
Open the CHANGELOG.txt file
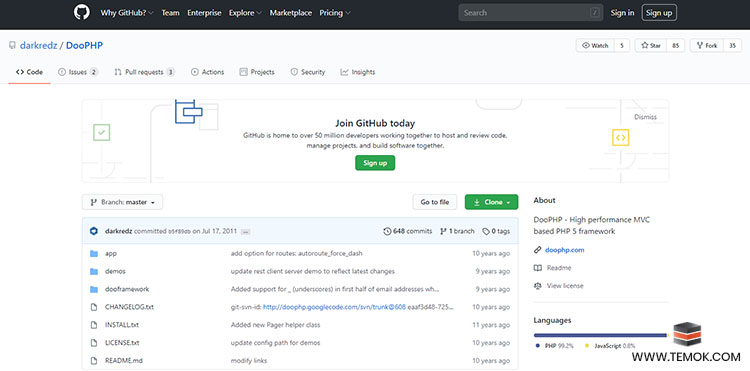pyautogui.click(x=129, y=307)
